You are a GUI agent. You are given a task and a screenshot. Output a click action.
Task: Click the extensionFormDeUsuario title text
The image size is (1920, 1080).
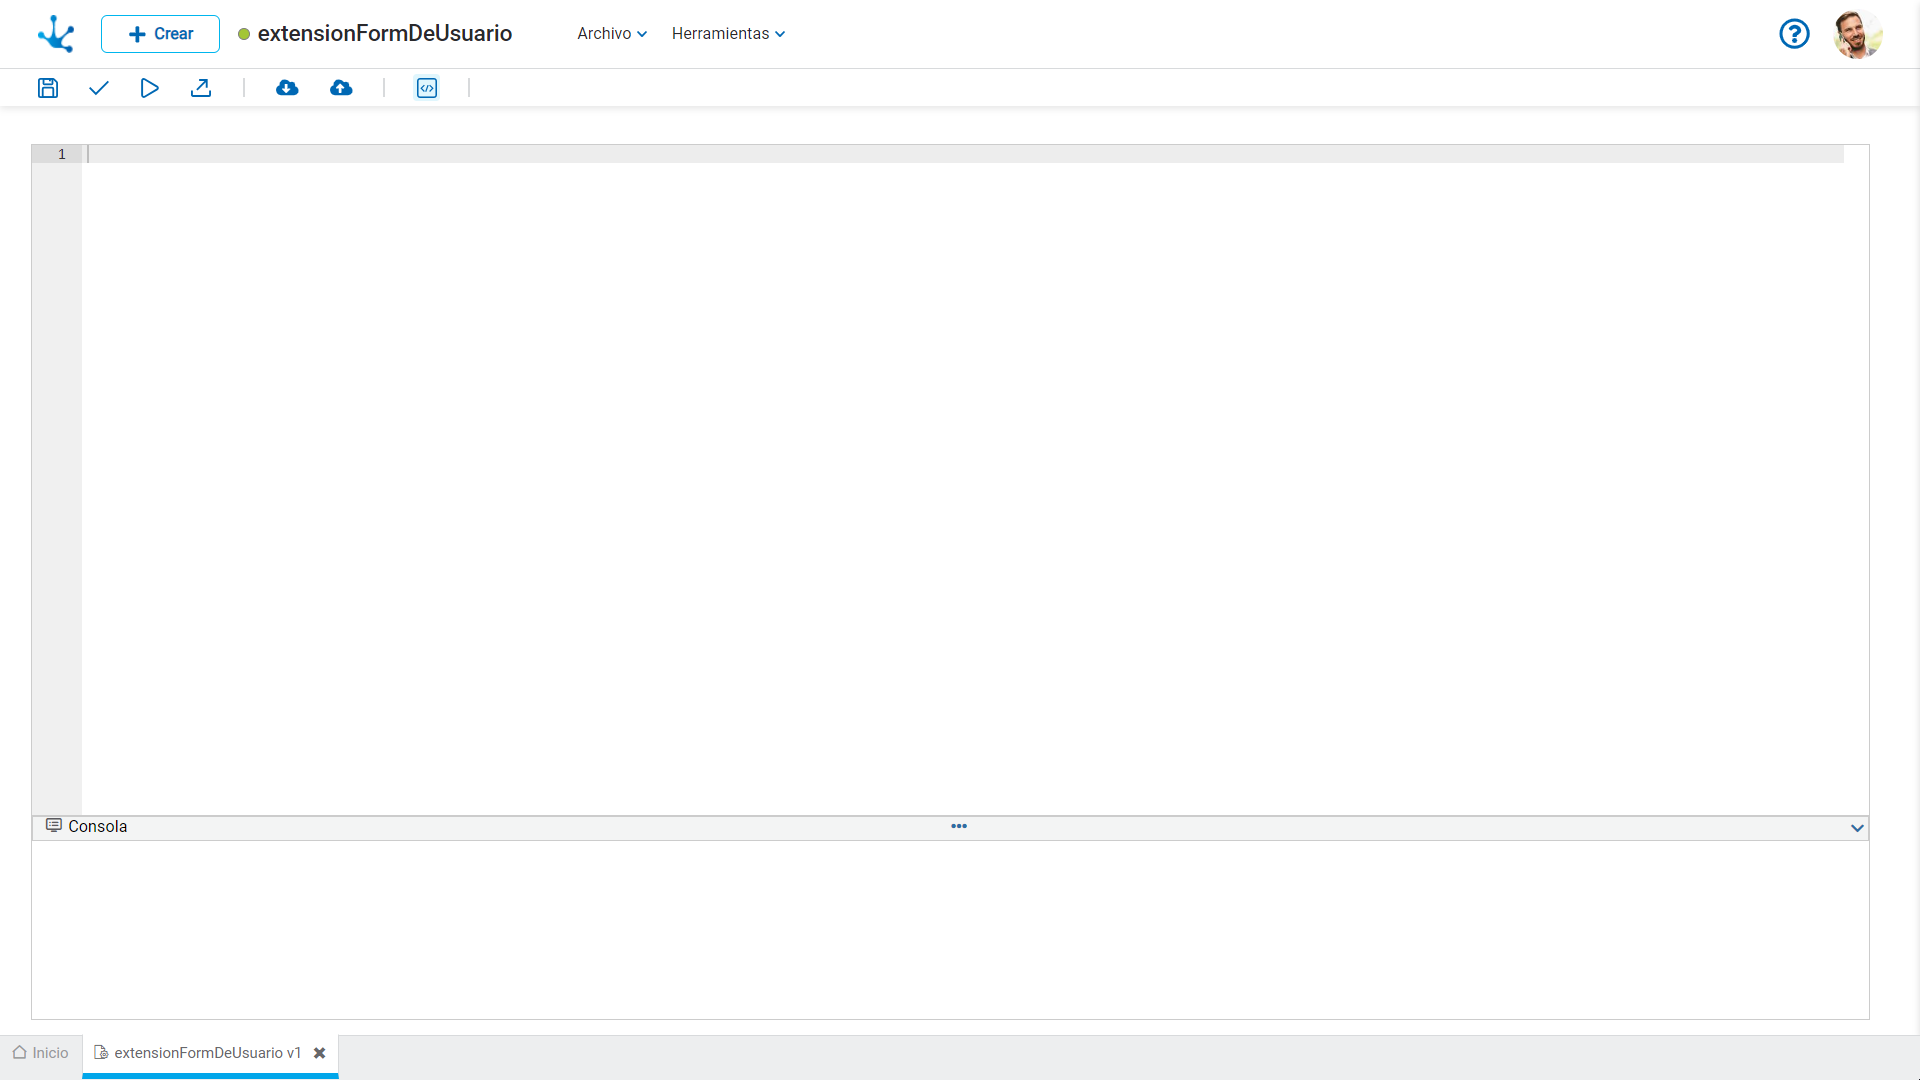pyautogui.click(x=385, y=33)
